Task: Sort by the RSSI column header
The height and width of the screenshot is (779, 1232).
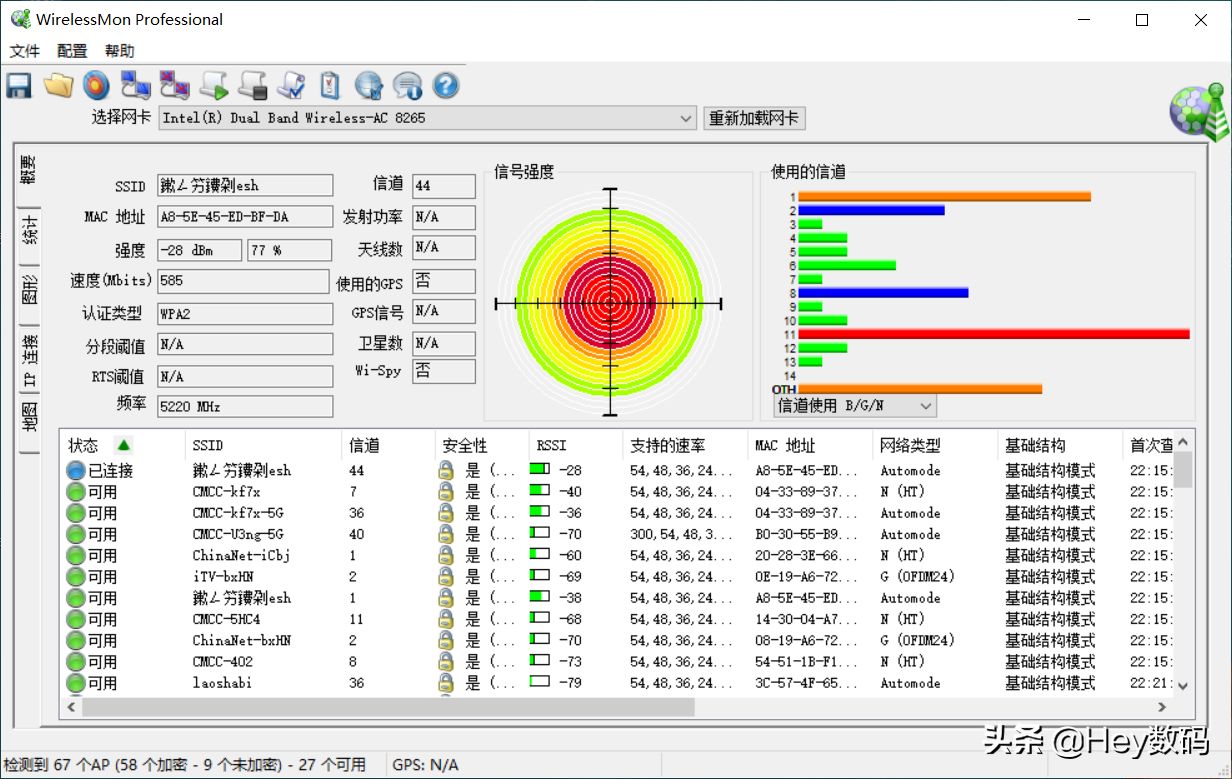Action: 575,445
